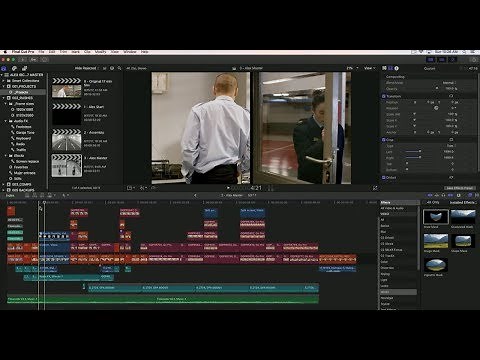The width and height of the screenshot is (480, 360).
Task: Reset Transform parameters via its reset icon
Action: point(451,96)
